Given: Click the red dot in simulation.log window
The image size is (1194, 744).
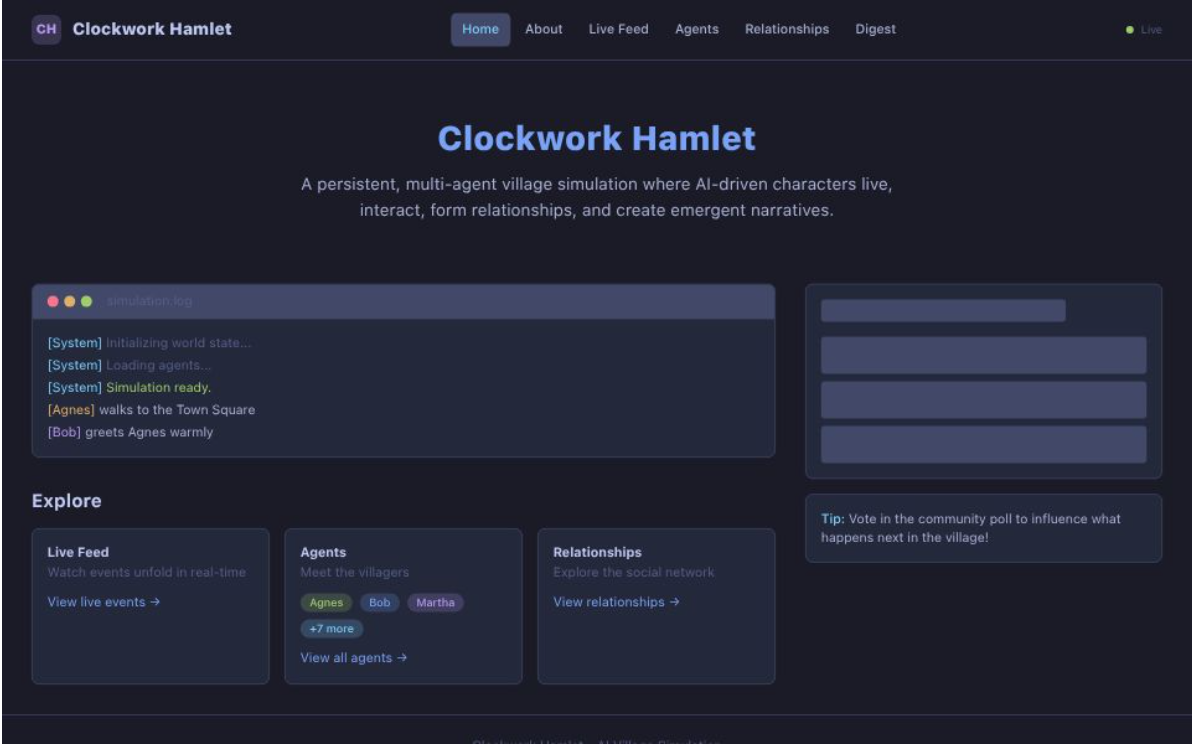Looking at the screenshot, I should (x=54, y=301).
